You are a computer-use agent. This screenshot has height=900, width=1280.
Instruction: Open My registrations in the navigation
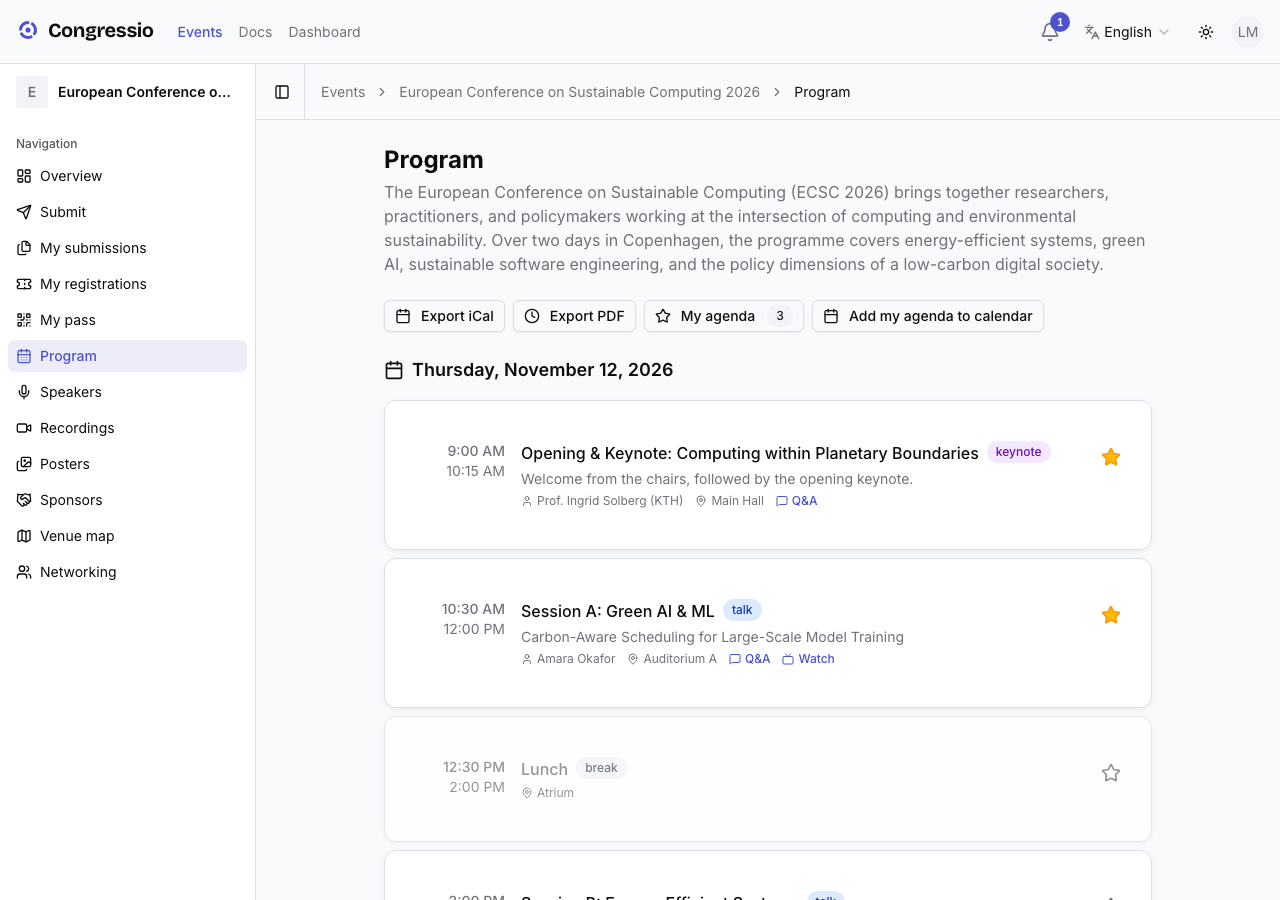(x=127, y=284)
